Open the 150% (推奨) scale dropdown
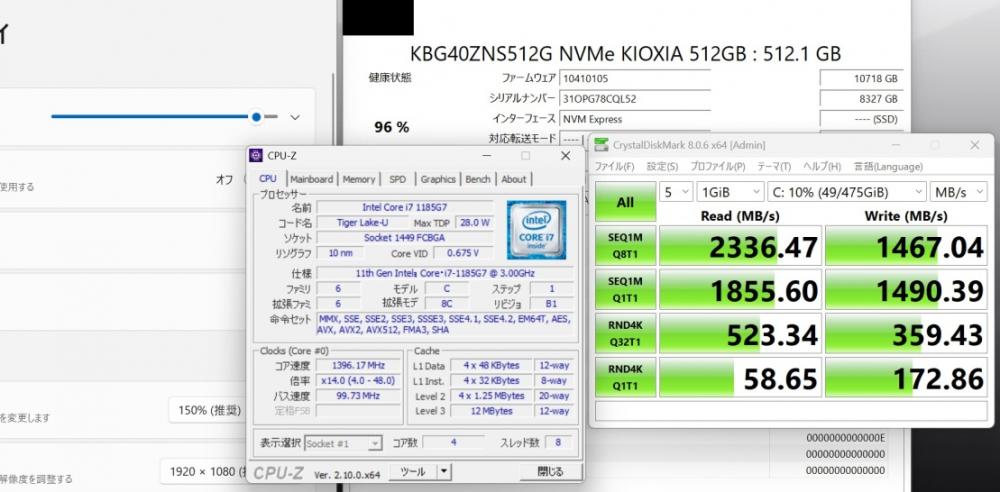Screen dimensions: 1000x492 point(207,410)
